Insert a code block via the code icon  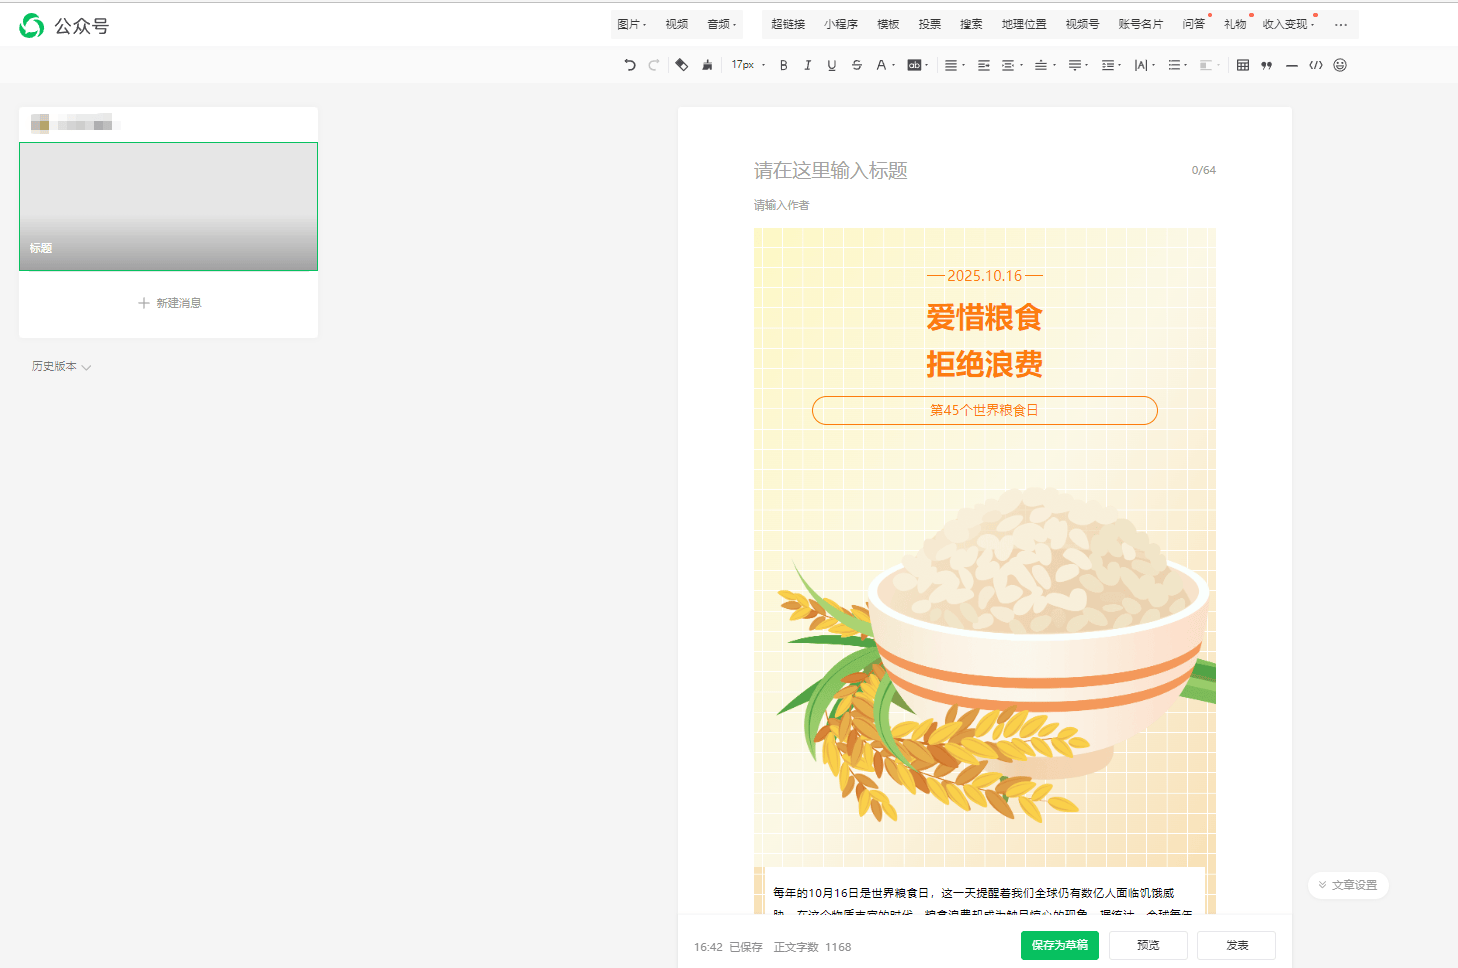1315,65
